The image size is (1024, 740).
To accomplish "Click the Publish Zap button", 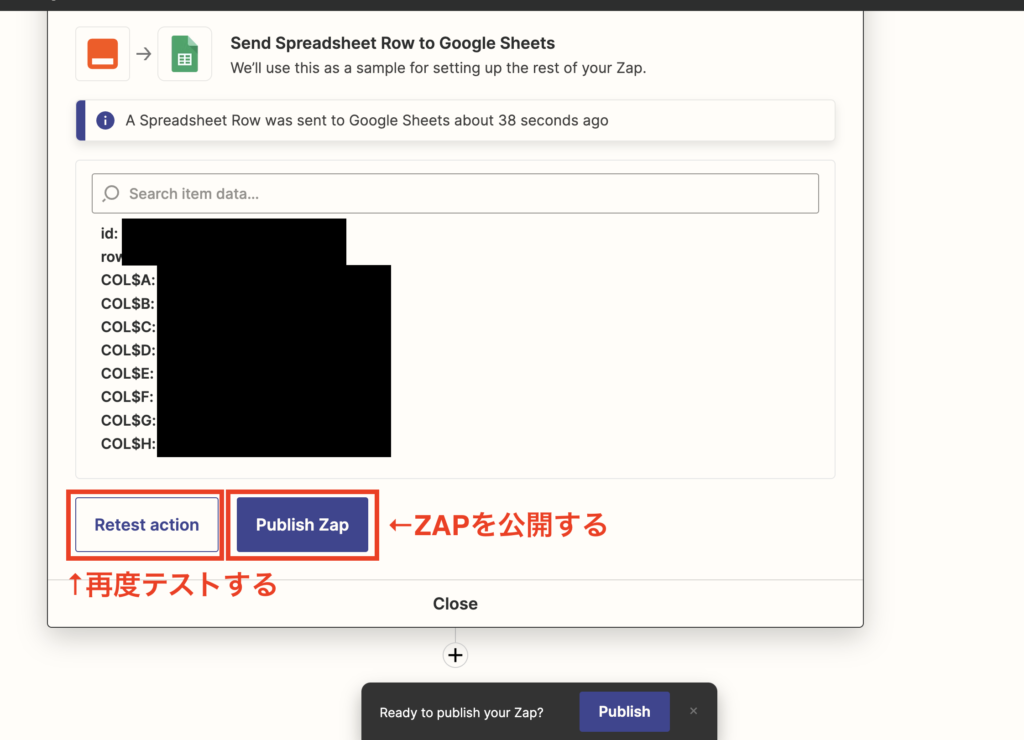I will (x=302, y=524).
